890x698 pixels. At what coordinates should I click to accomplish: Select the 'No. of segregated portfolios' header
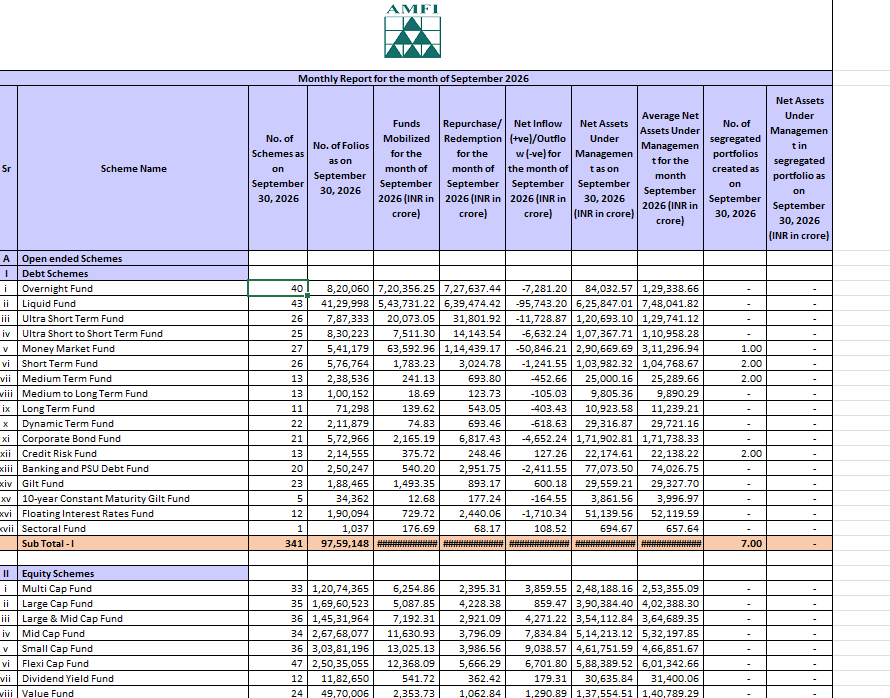click(735, 169)
